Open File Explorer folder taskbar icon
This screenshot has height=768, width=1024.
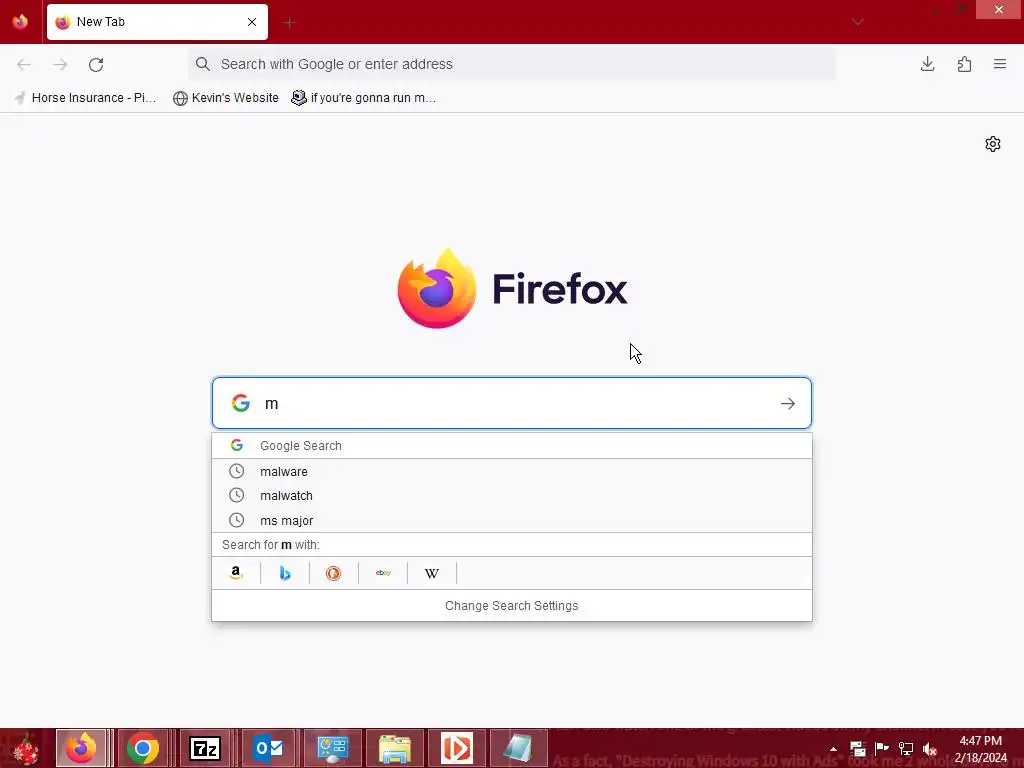(394, 748)
